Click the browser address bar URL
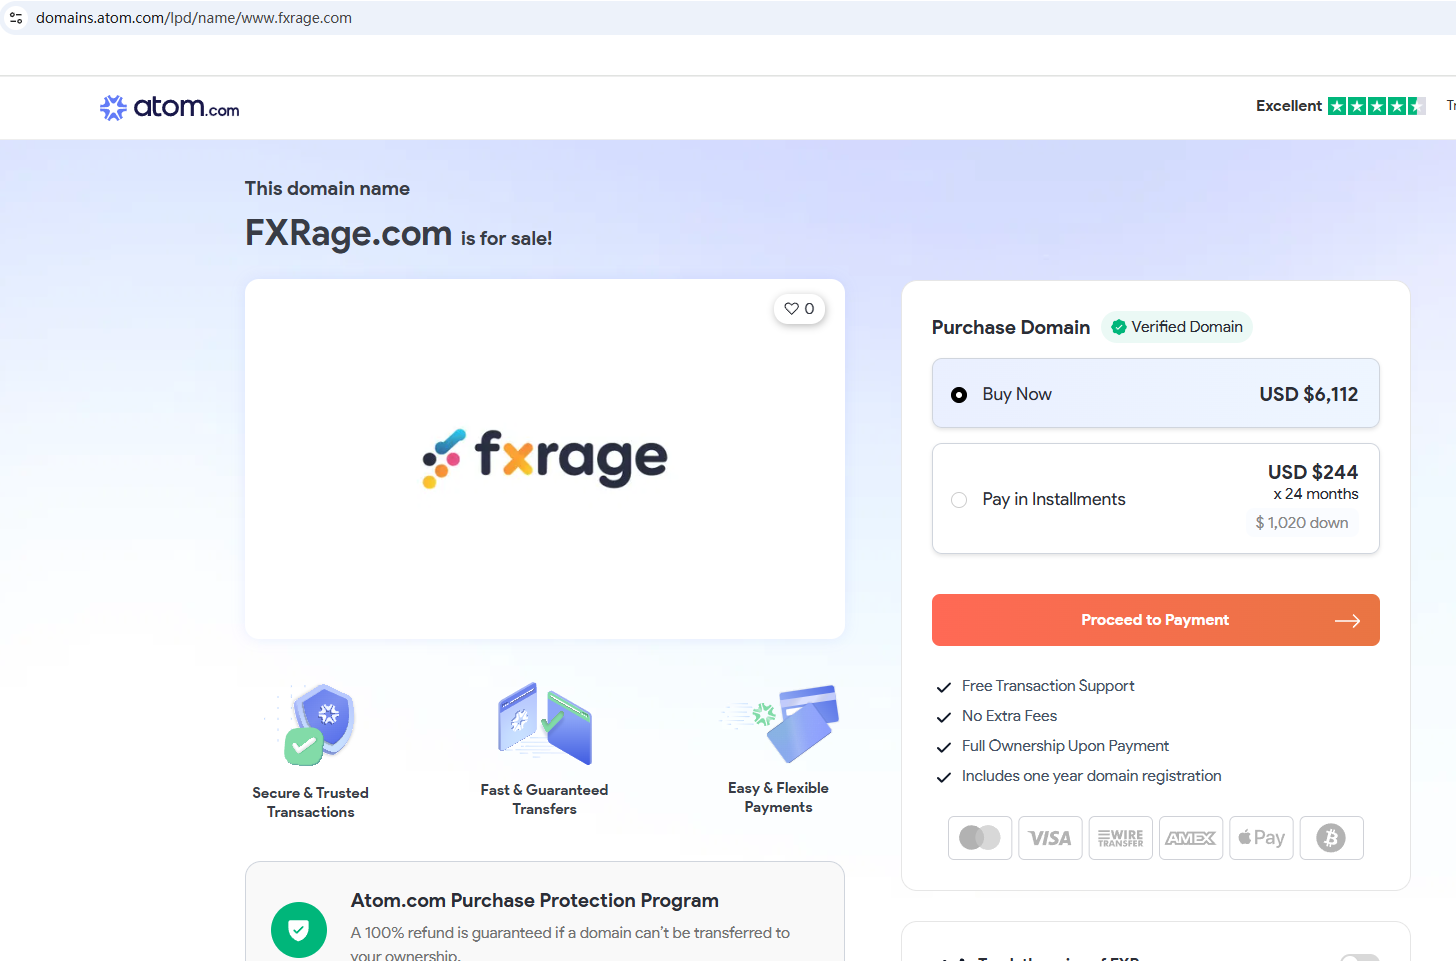 click(x=194, y=18)
